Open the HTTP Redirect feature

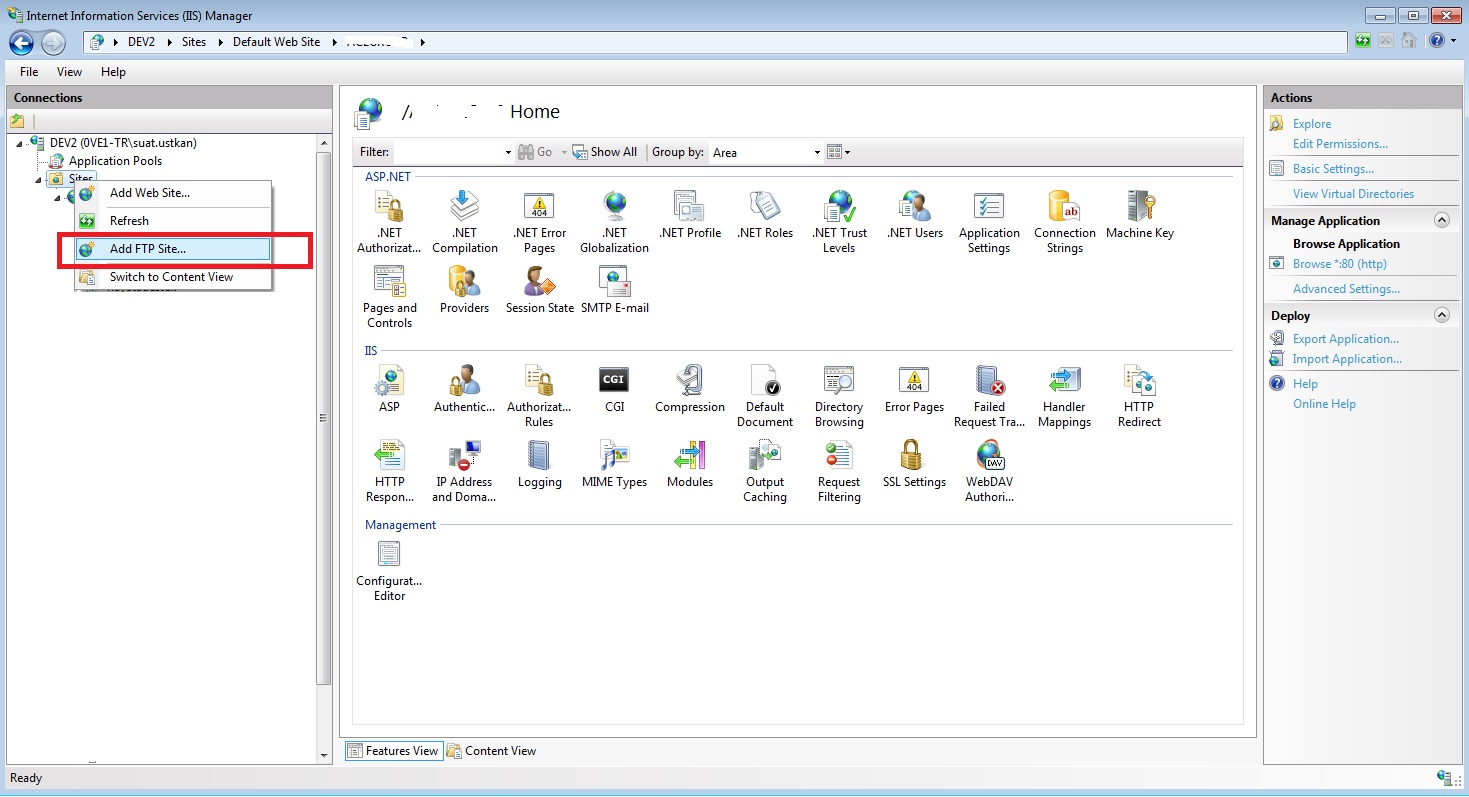coord(1139,396)
